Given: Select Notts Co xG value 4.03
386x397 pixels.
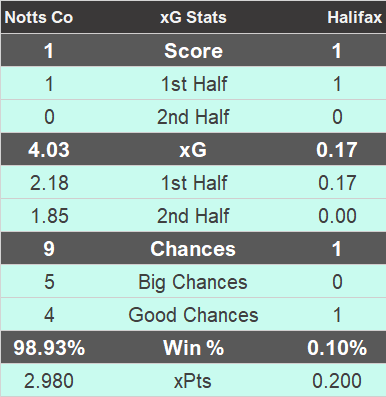Looking at the screenshot, I should click(x=49, y=150).
